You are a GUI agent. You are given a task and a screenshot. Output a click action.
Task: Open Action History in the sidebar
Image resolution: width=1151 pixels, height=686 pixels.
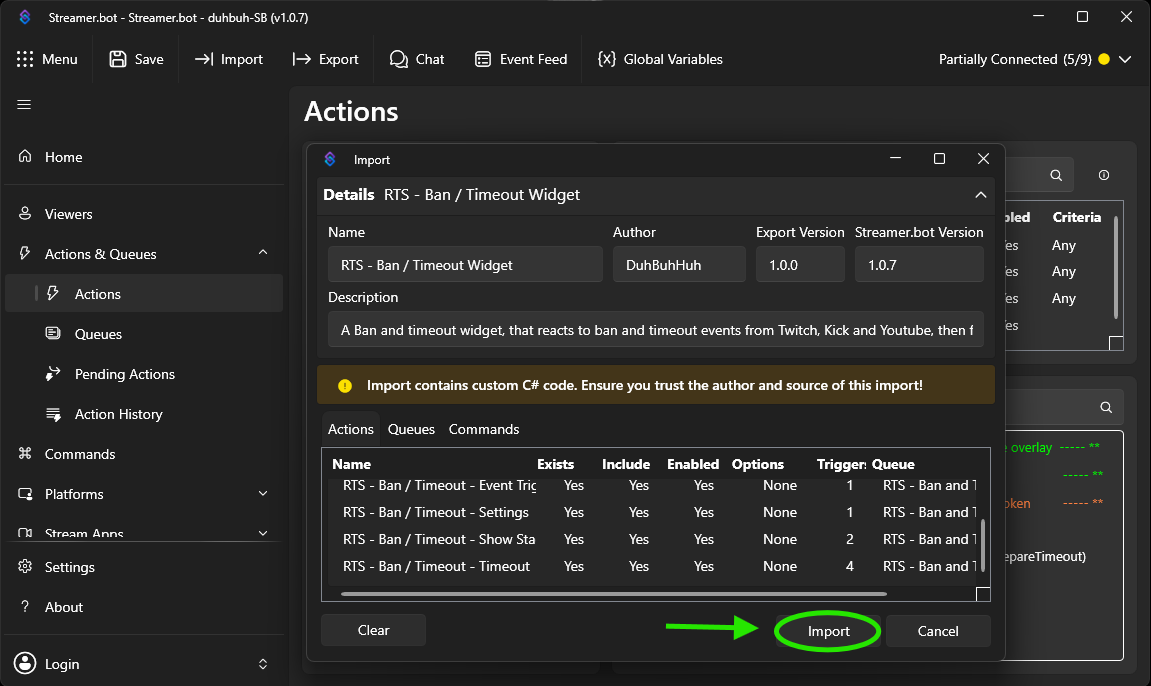click(144, 414)
